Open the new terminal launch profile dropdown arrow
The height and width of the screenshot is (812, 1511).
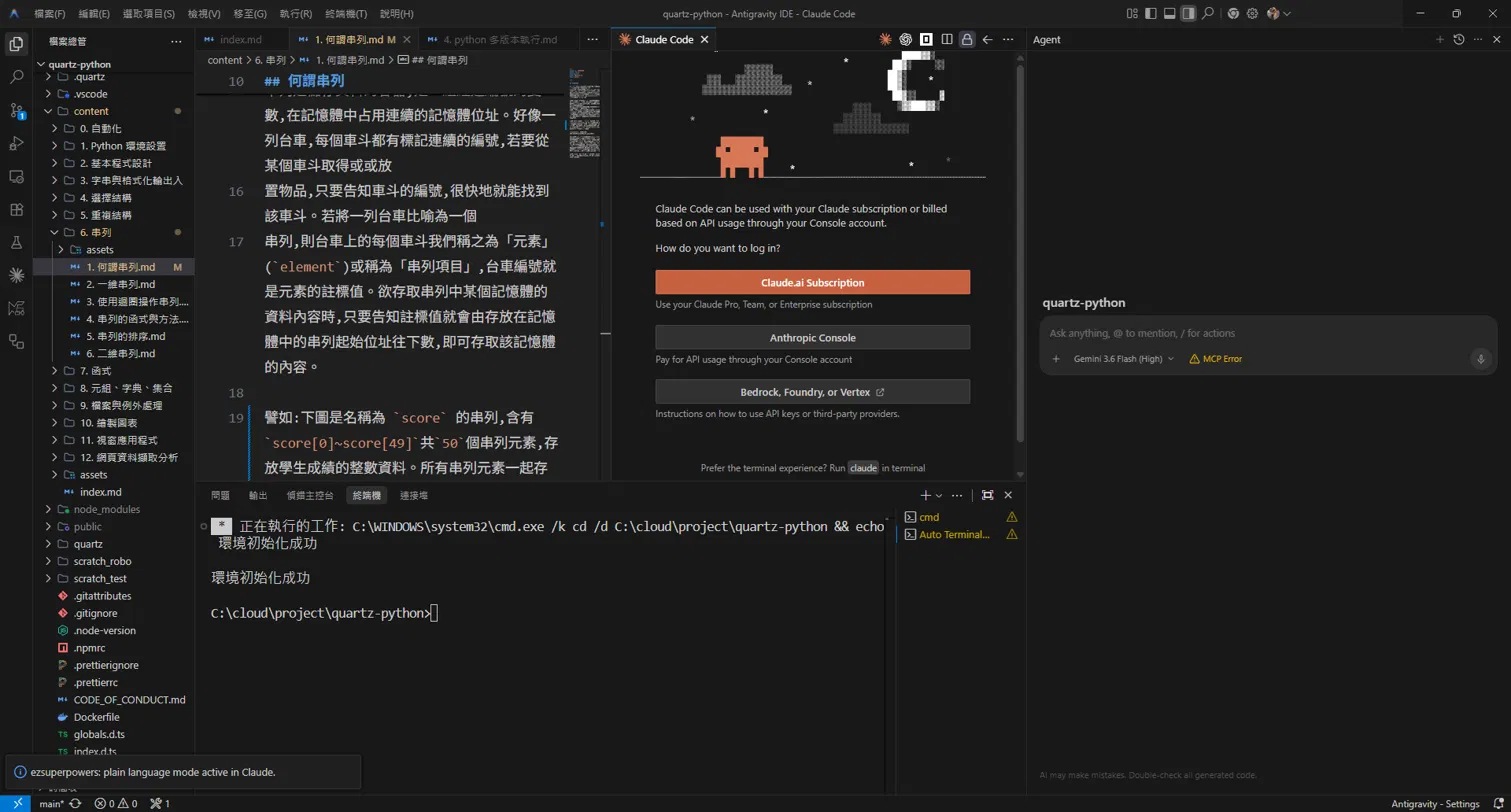[939, 495]
